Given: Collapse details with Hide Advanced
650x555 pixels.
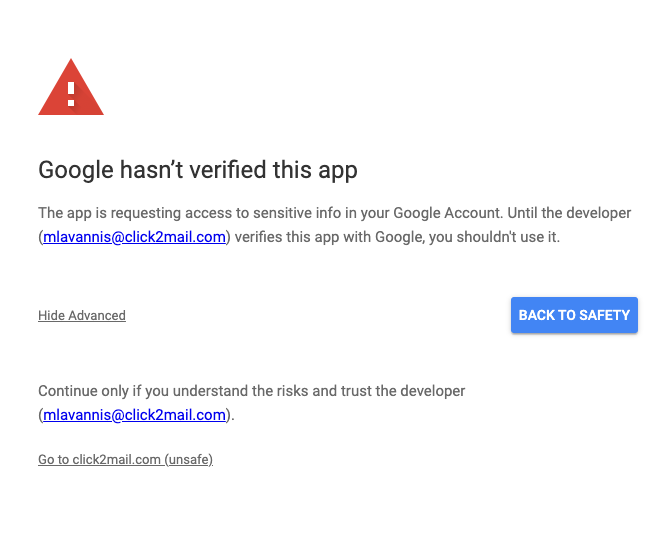Looking at the screenshot, I should point(82,316).
